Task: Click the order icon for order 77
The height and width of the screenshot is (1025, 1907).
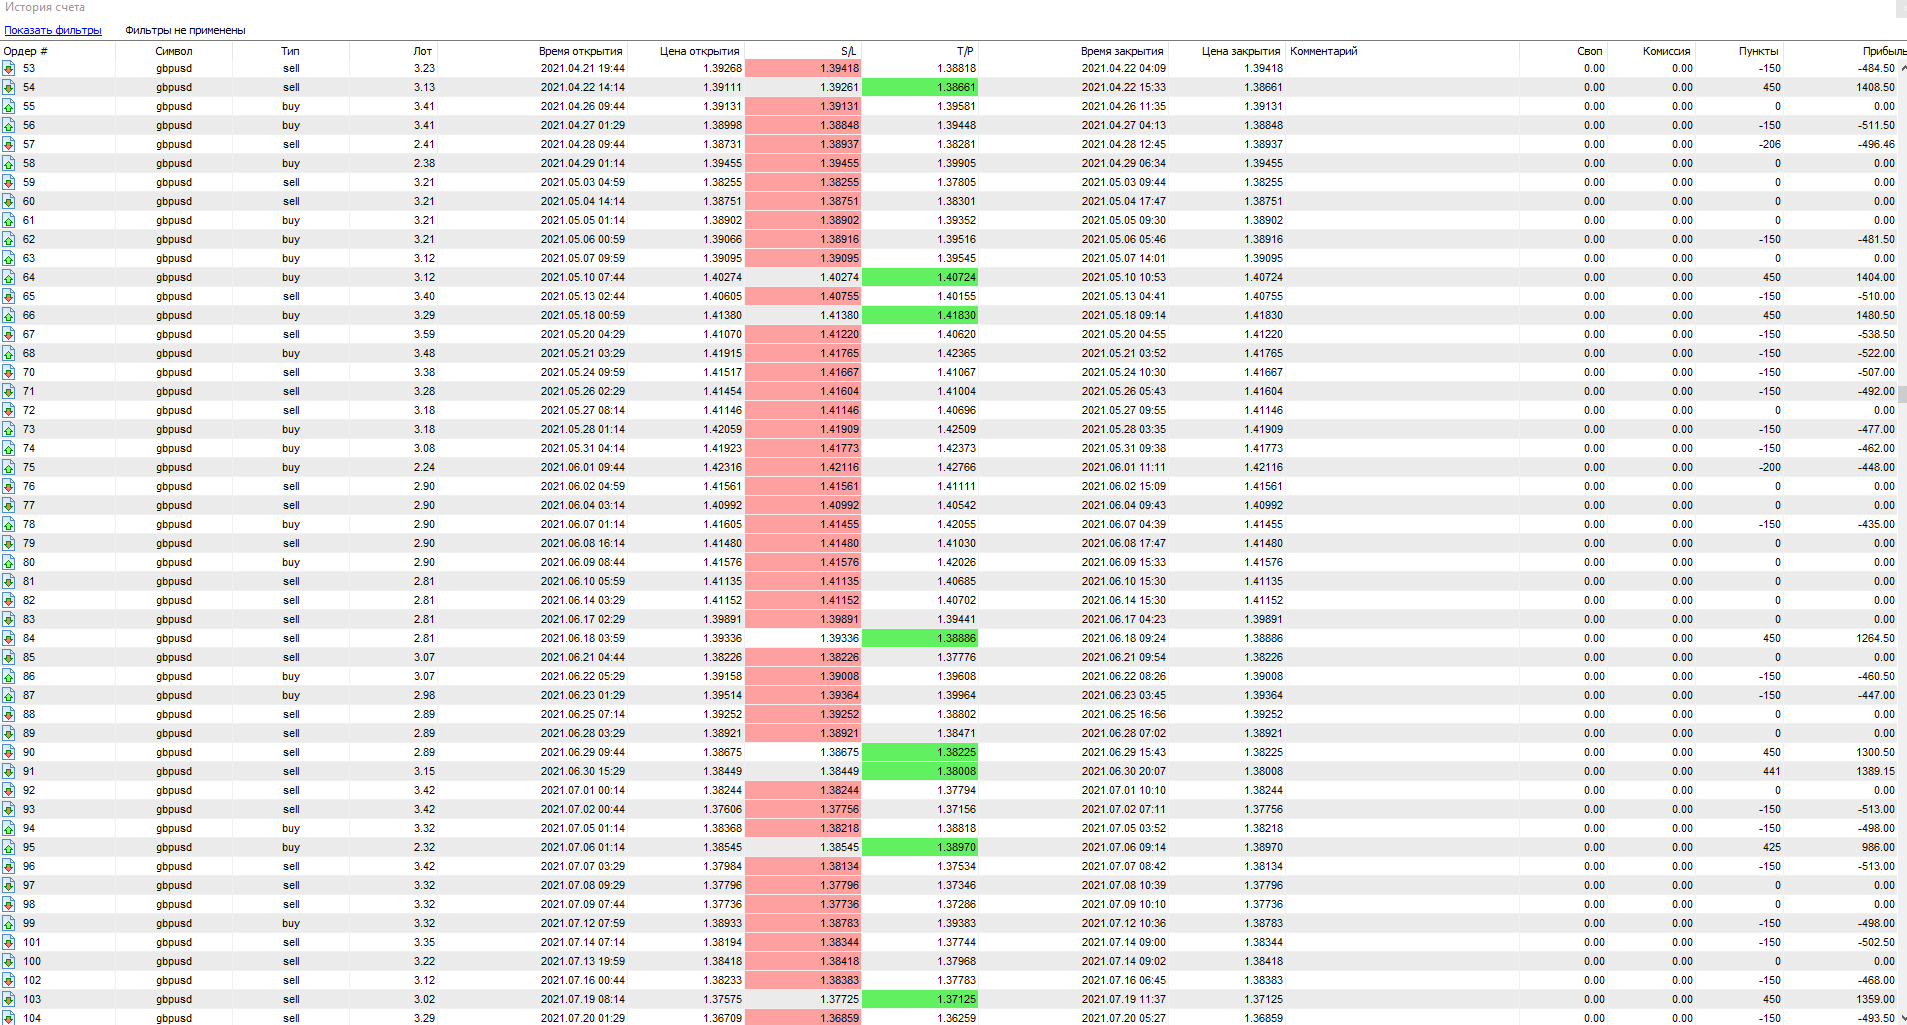Action: (x=8, y=506)
